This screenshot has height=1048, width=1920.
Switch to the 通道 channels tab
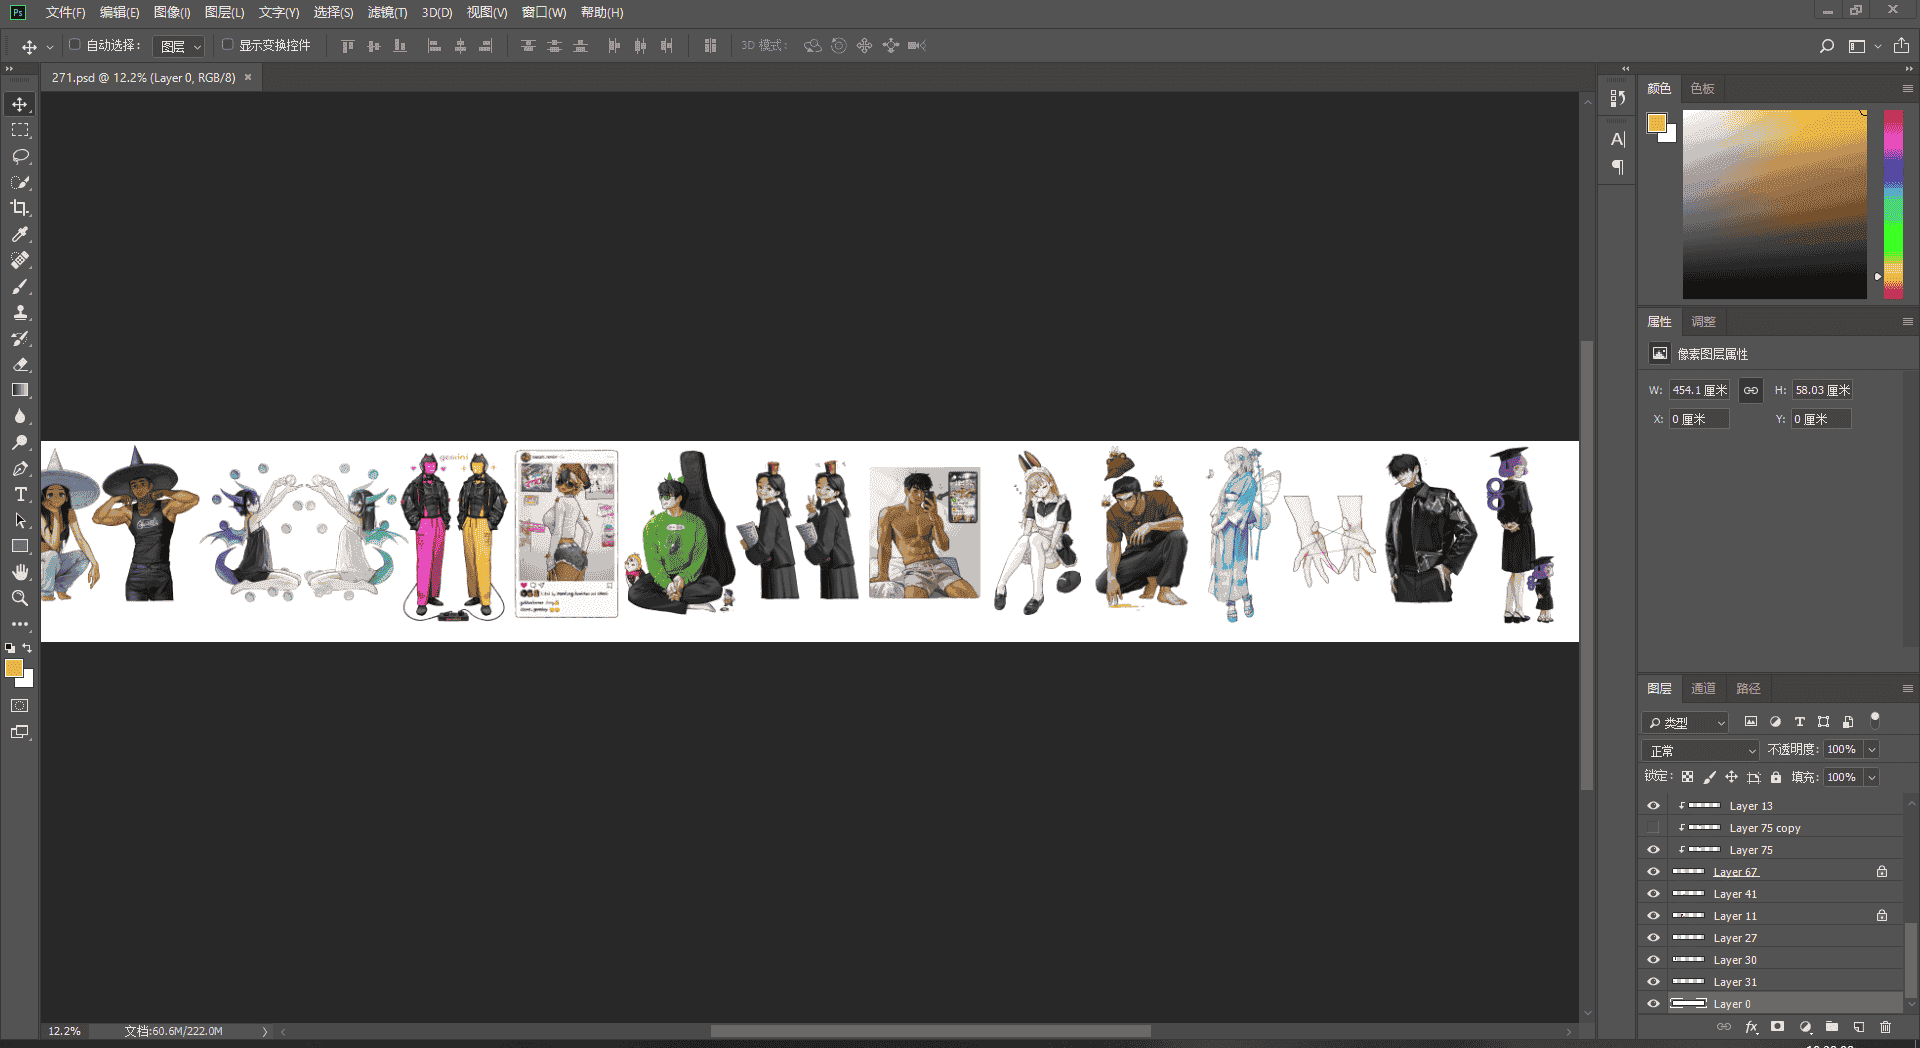[x=1703, y=689]
